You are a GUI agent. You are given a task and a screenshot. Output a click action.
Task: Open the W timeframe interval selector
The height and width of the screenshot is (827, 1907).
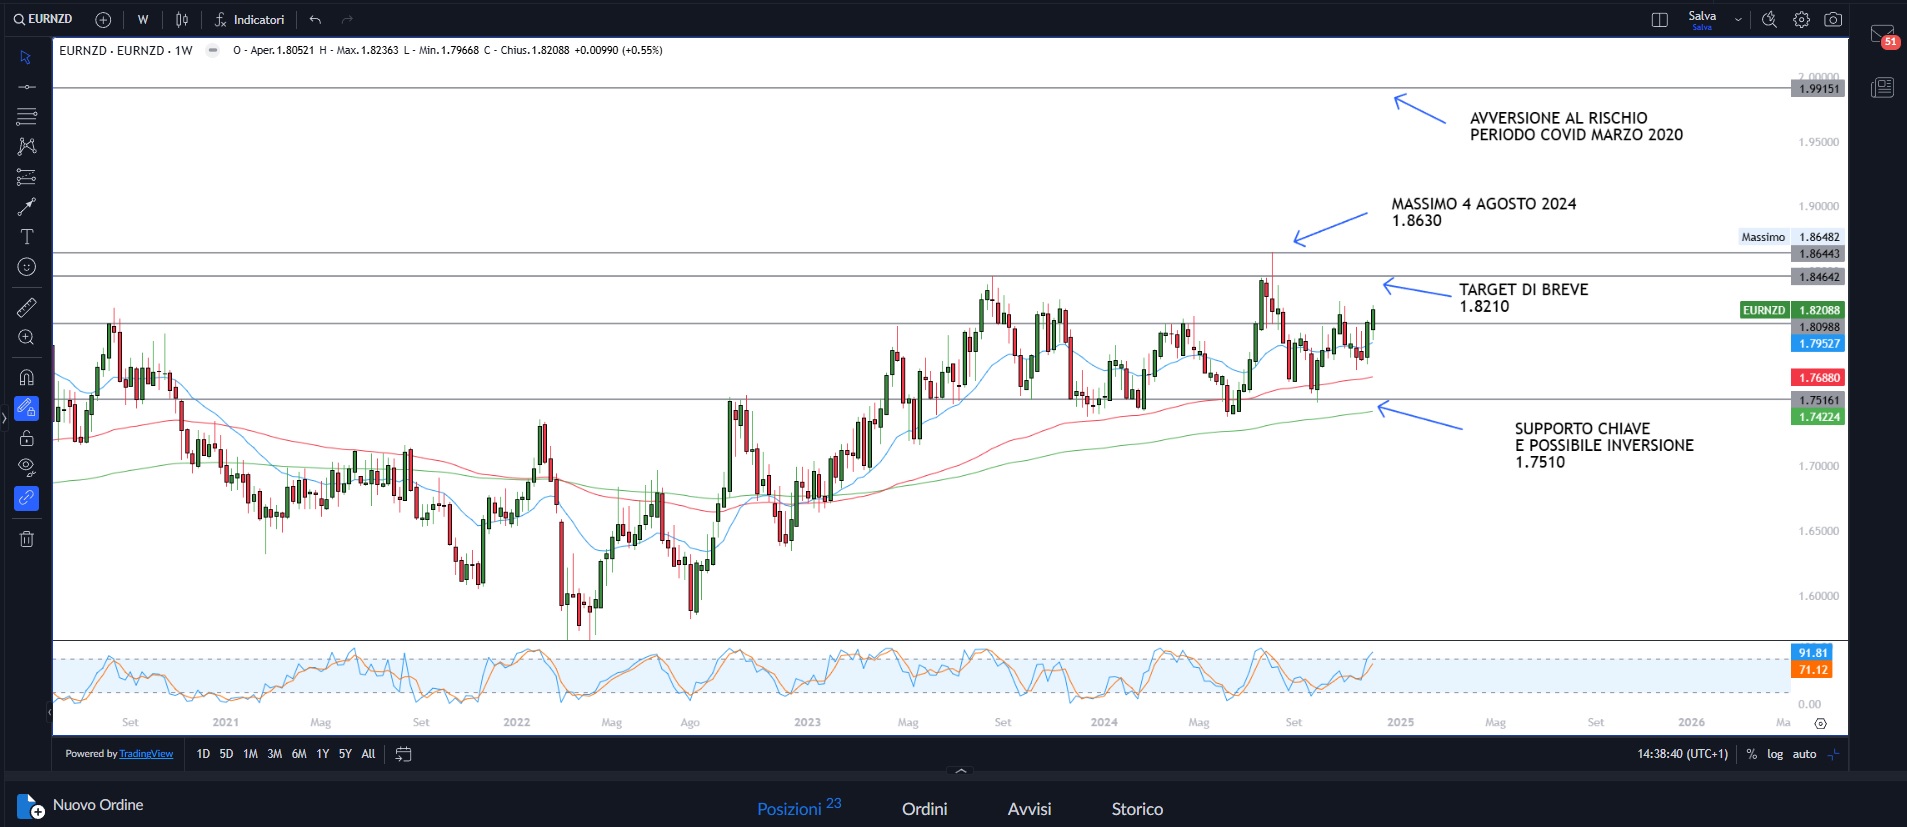coord(143,20)
